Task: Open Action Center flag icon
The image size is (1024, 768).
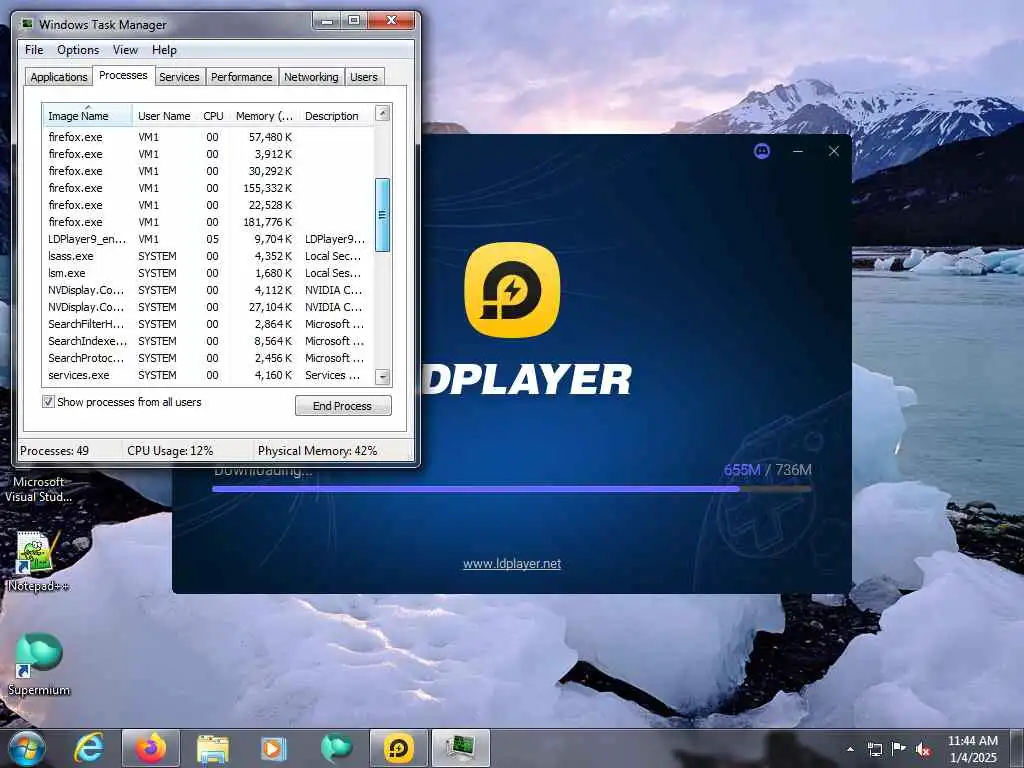Action: coord(899,749)
